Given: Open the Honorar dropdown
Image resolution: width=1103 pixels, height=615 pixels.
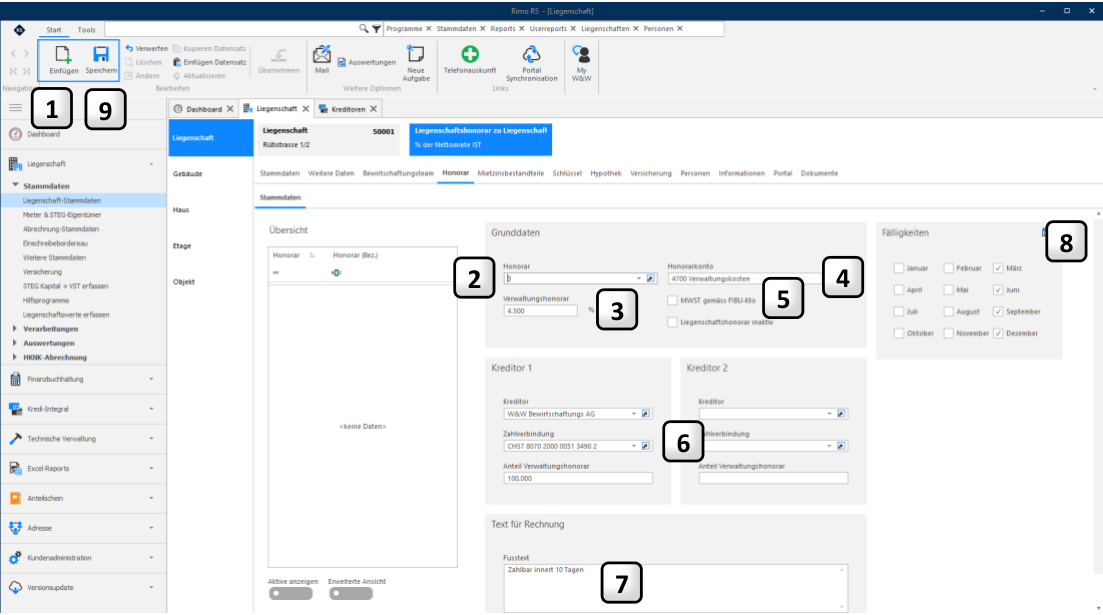Looking at the screenshot, I should [x=639, y=279].
